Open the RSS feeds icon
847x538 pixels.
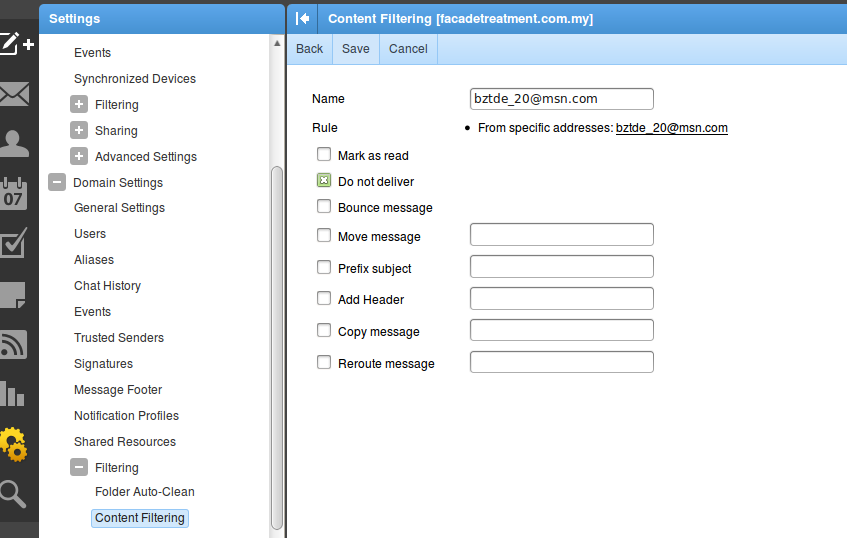click(14, 344)
